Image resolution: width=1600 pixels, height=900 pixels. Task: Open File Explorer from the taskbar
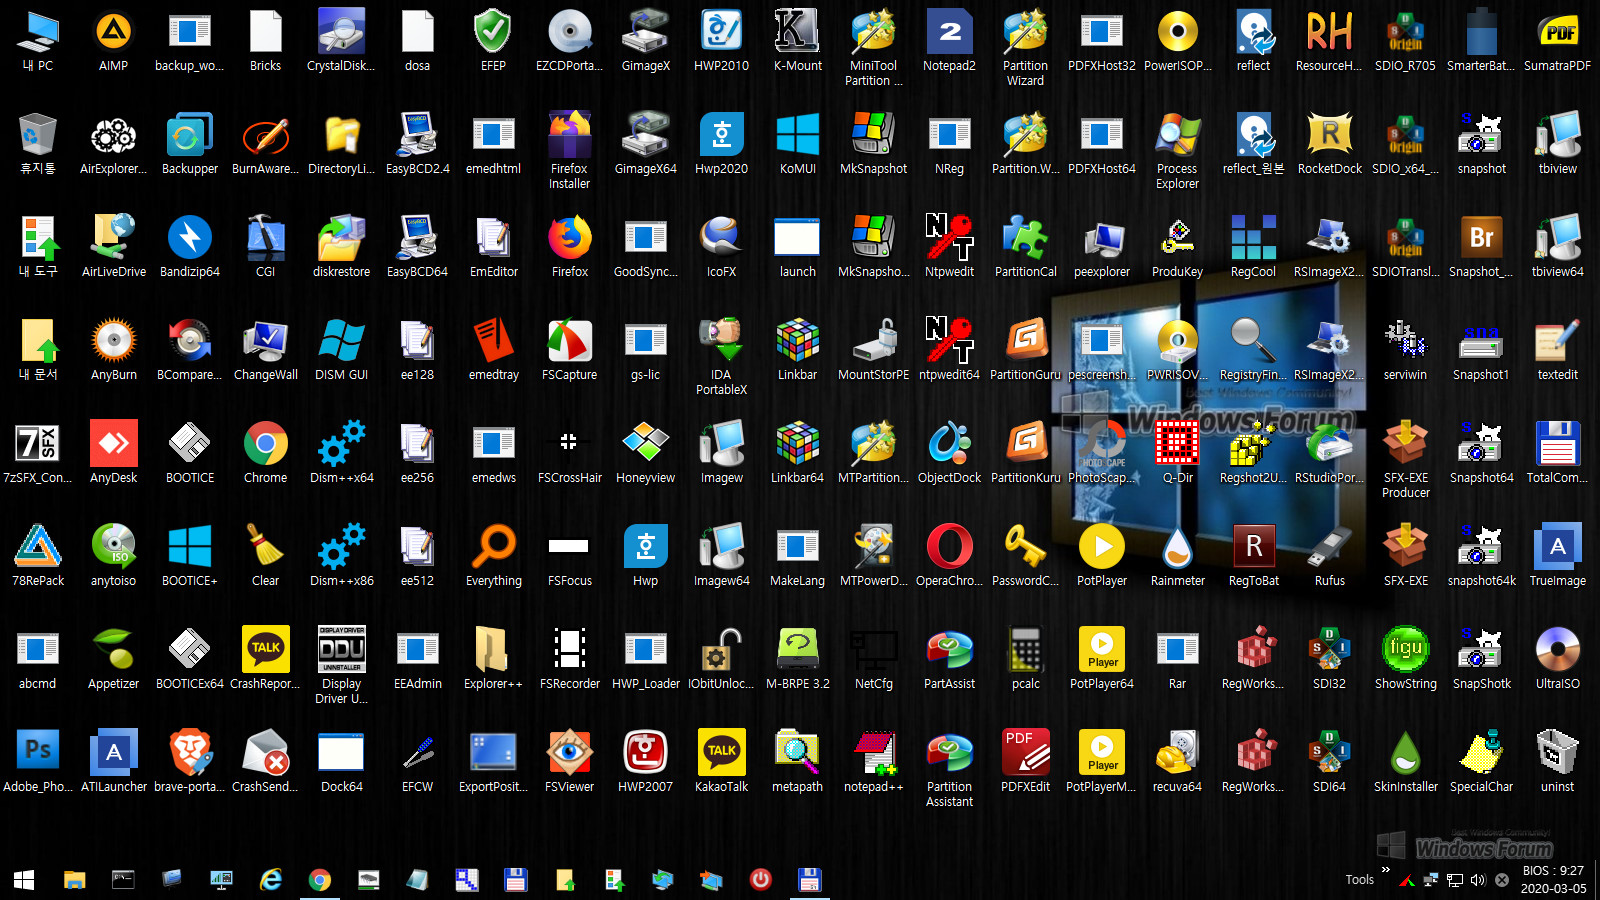74,879
